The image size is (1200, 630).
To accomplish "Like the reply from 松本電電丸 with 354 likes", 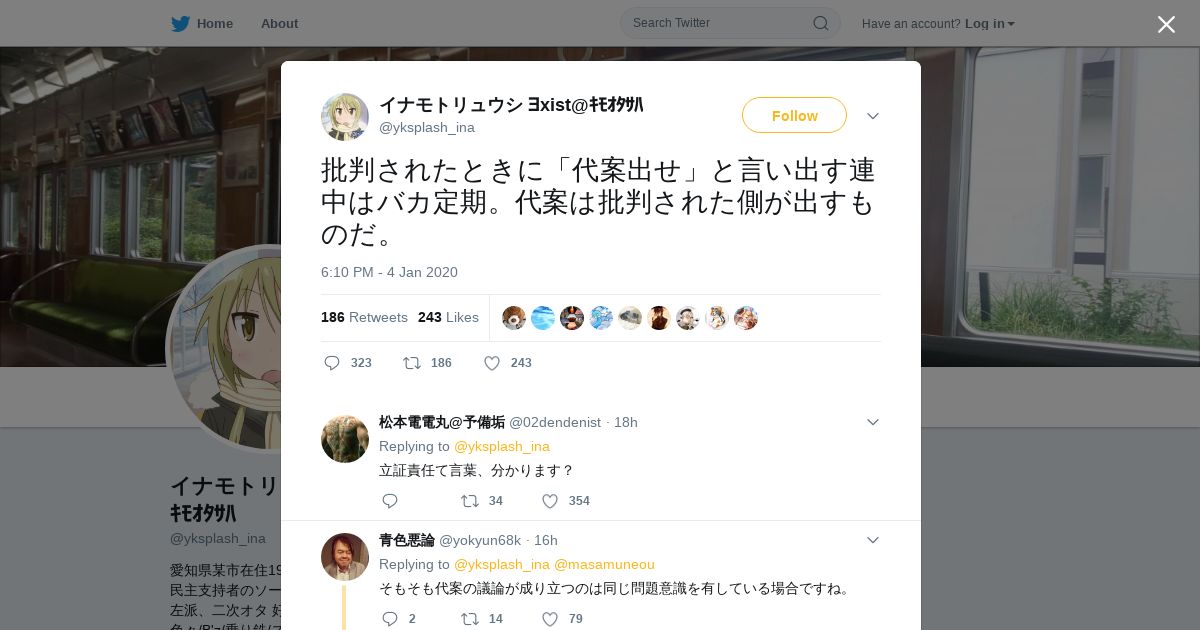I will click(550, 501).
